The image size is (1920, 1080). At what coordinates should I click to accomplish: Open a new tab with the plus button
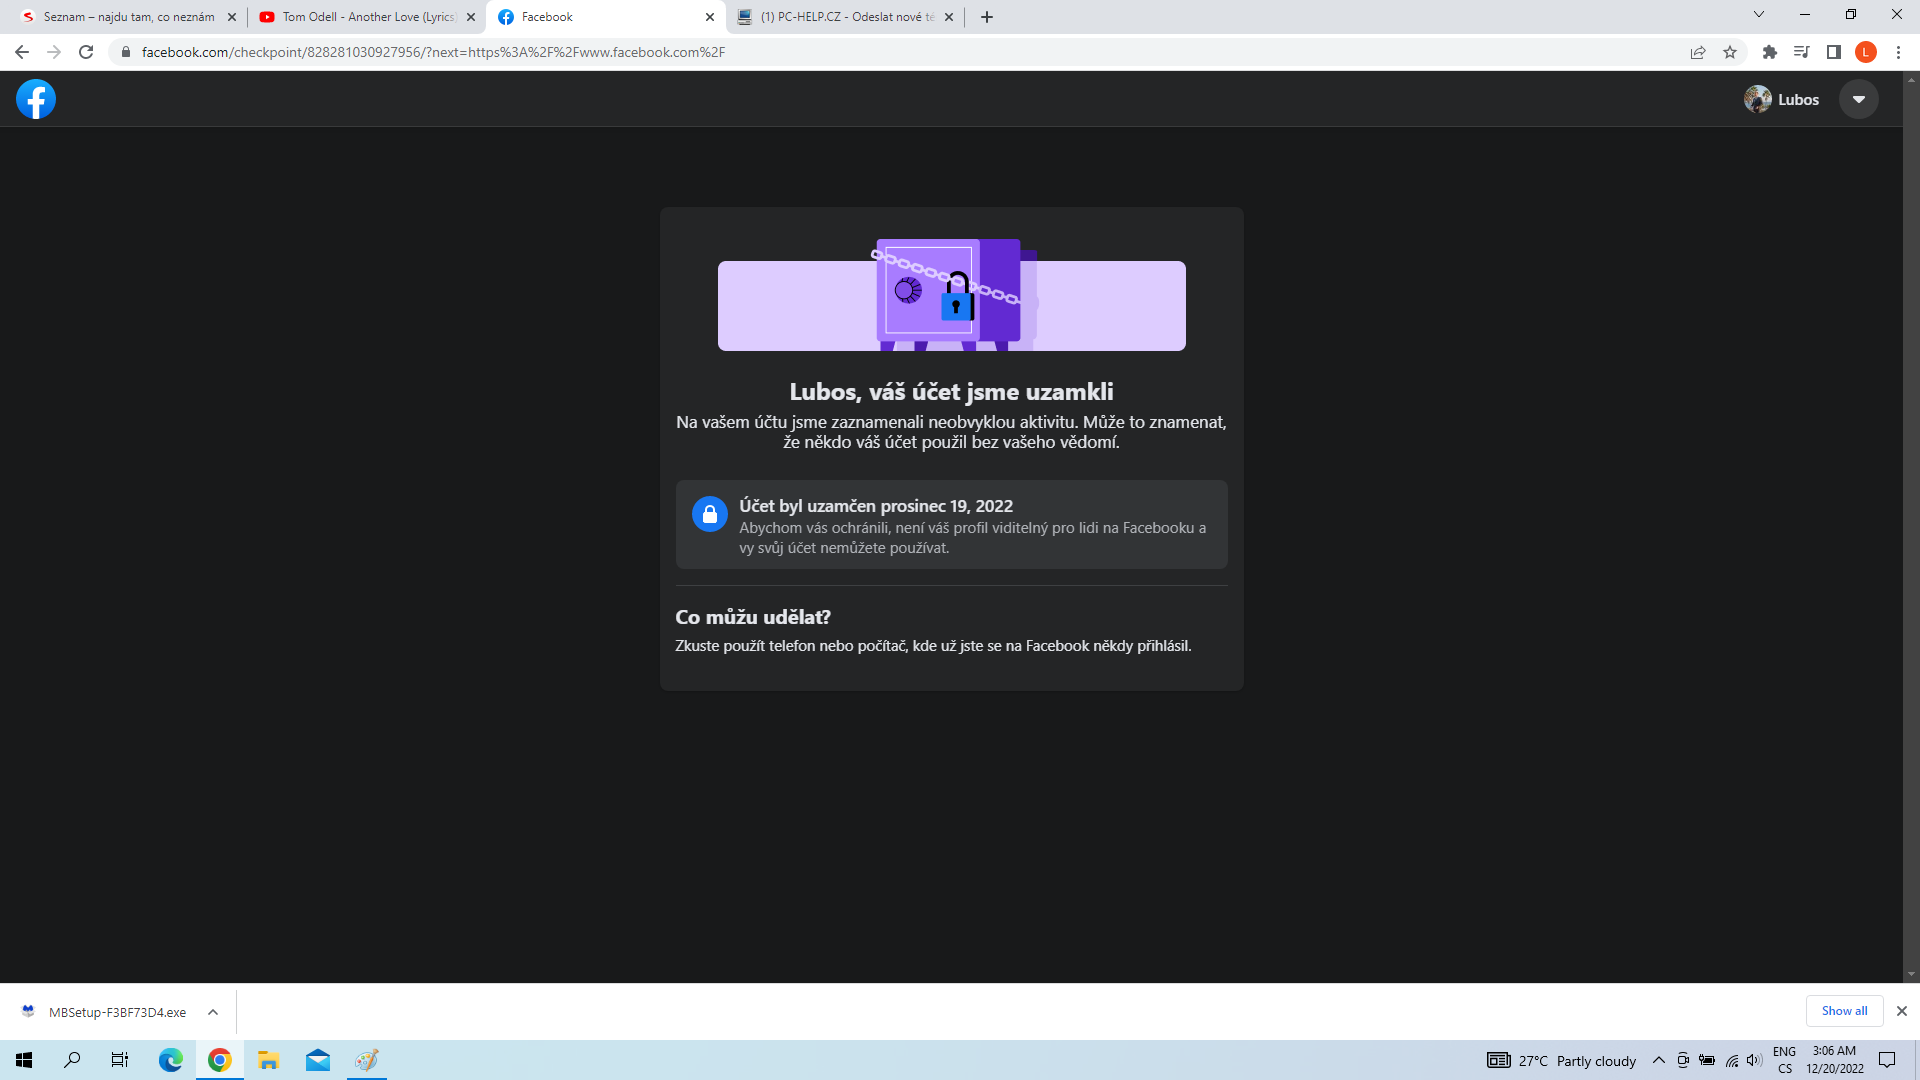pos(987,17)
